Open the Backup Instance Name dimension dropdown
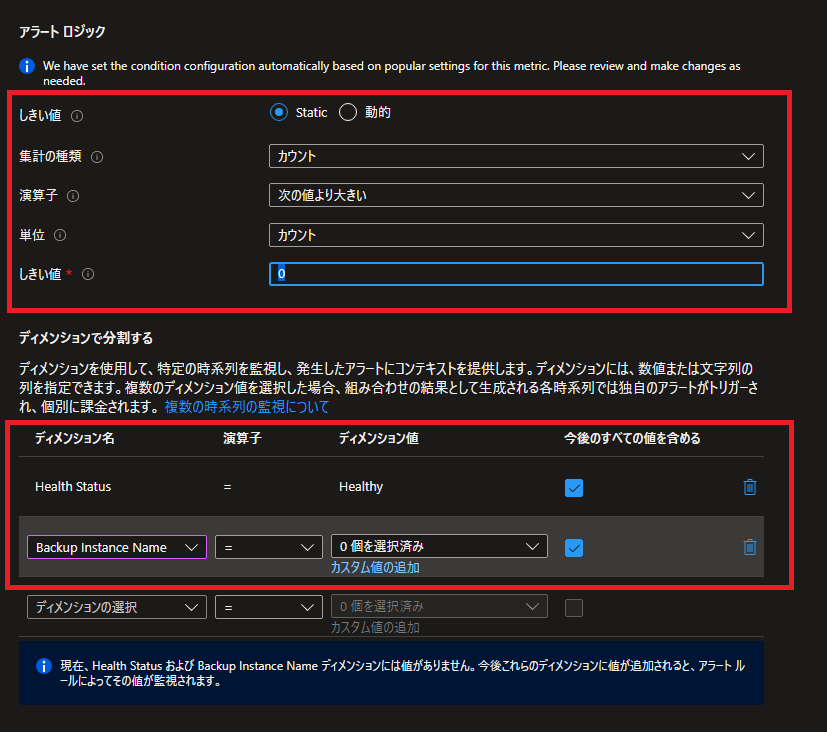The width and height of the screenshot is (827, 732). pyautogui.click(x=117, y=547)
